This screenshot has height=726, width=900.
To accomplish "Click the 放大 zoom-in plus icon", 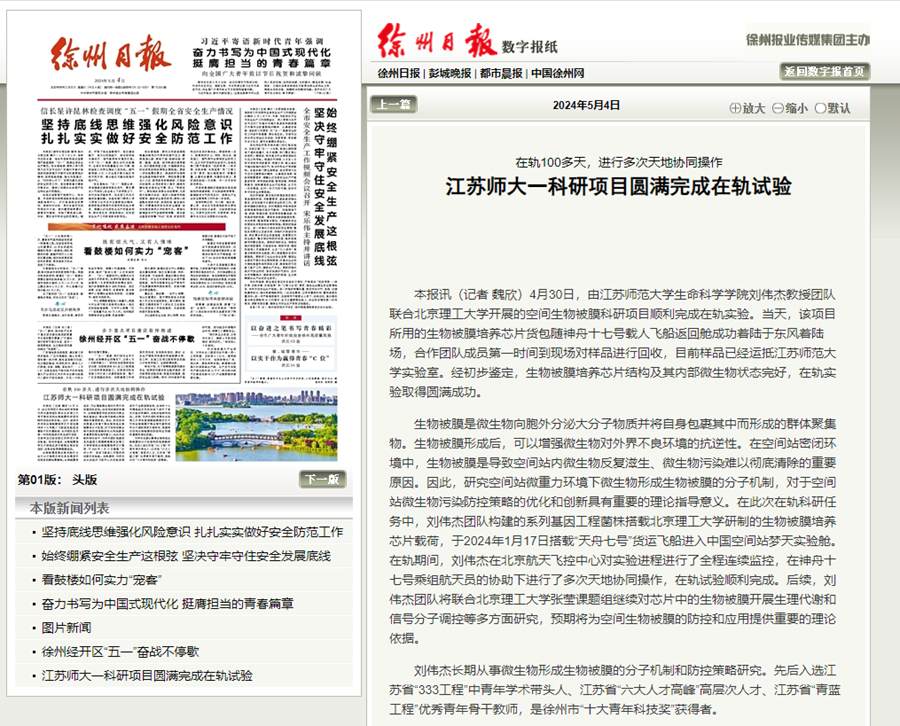I will tap(736, 108).
